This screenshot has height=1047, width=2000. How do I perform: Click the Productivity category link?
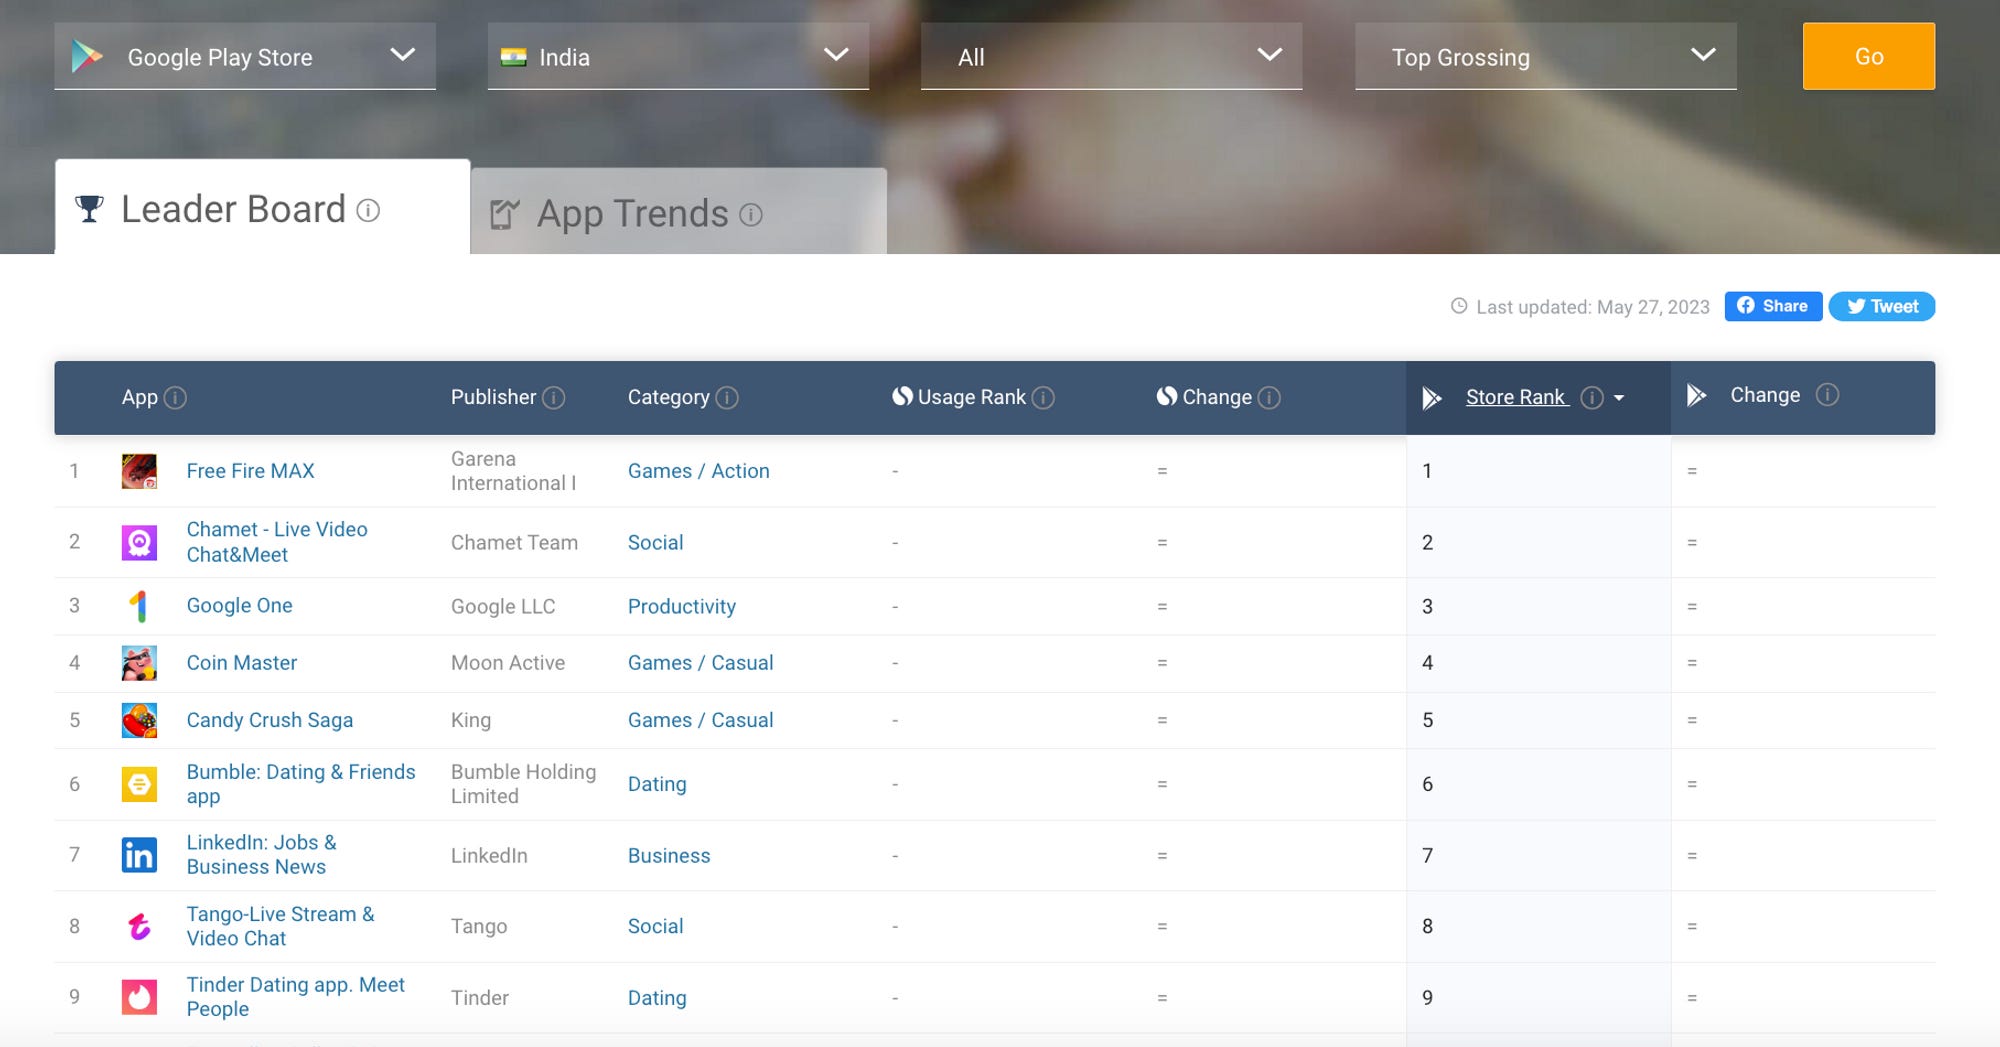[x=681, y=607]
